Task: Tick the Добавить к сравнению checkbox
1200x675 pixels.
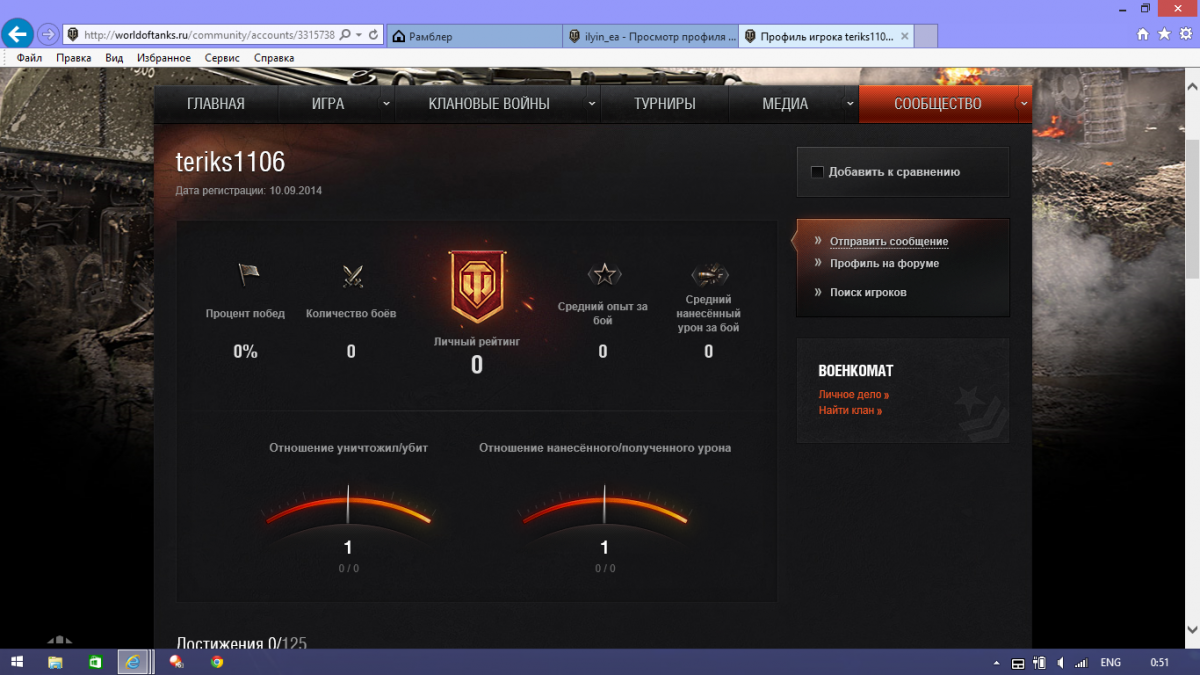Action: (817, 172)
